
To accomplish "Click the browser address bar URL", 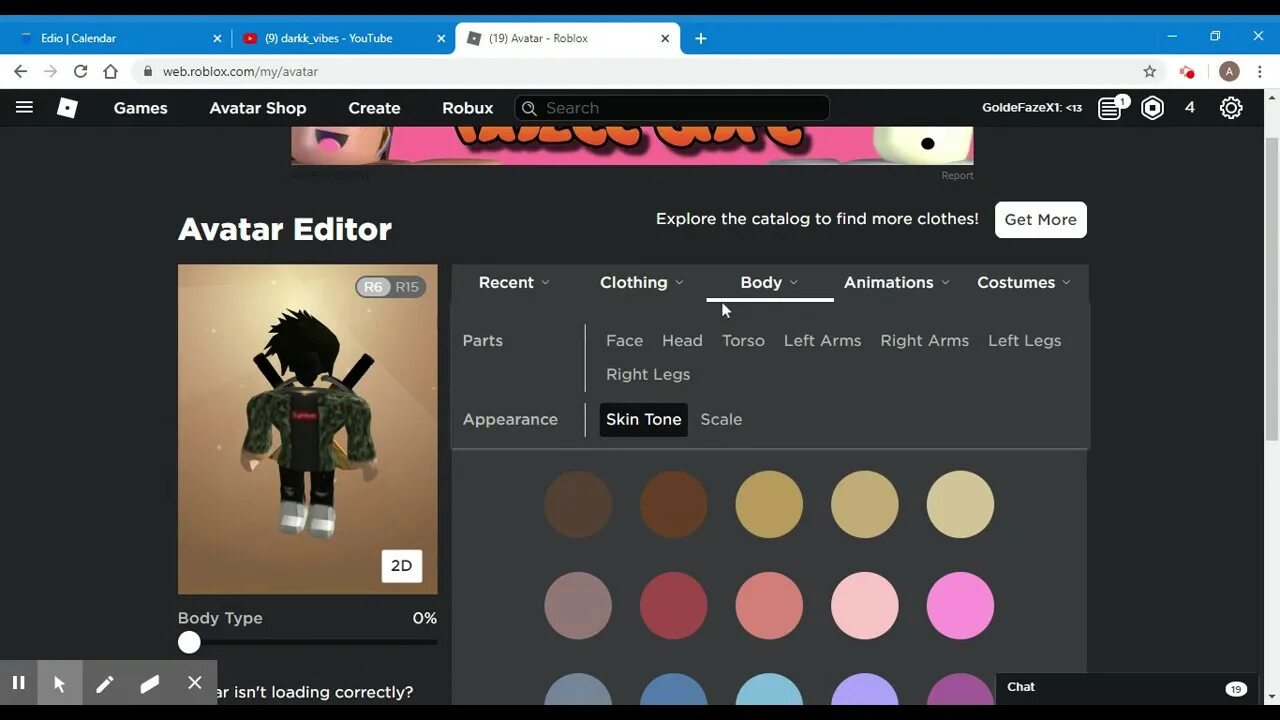I will pyautogui.click(x=240, y=71).
